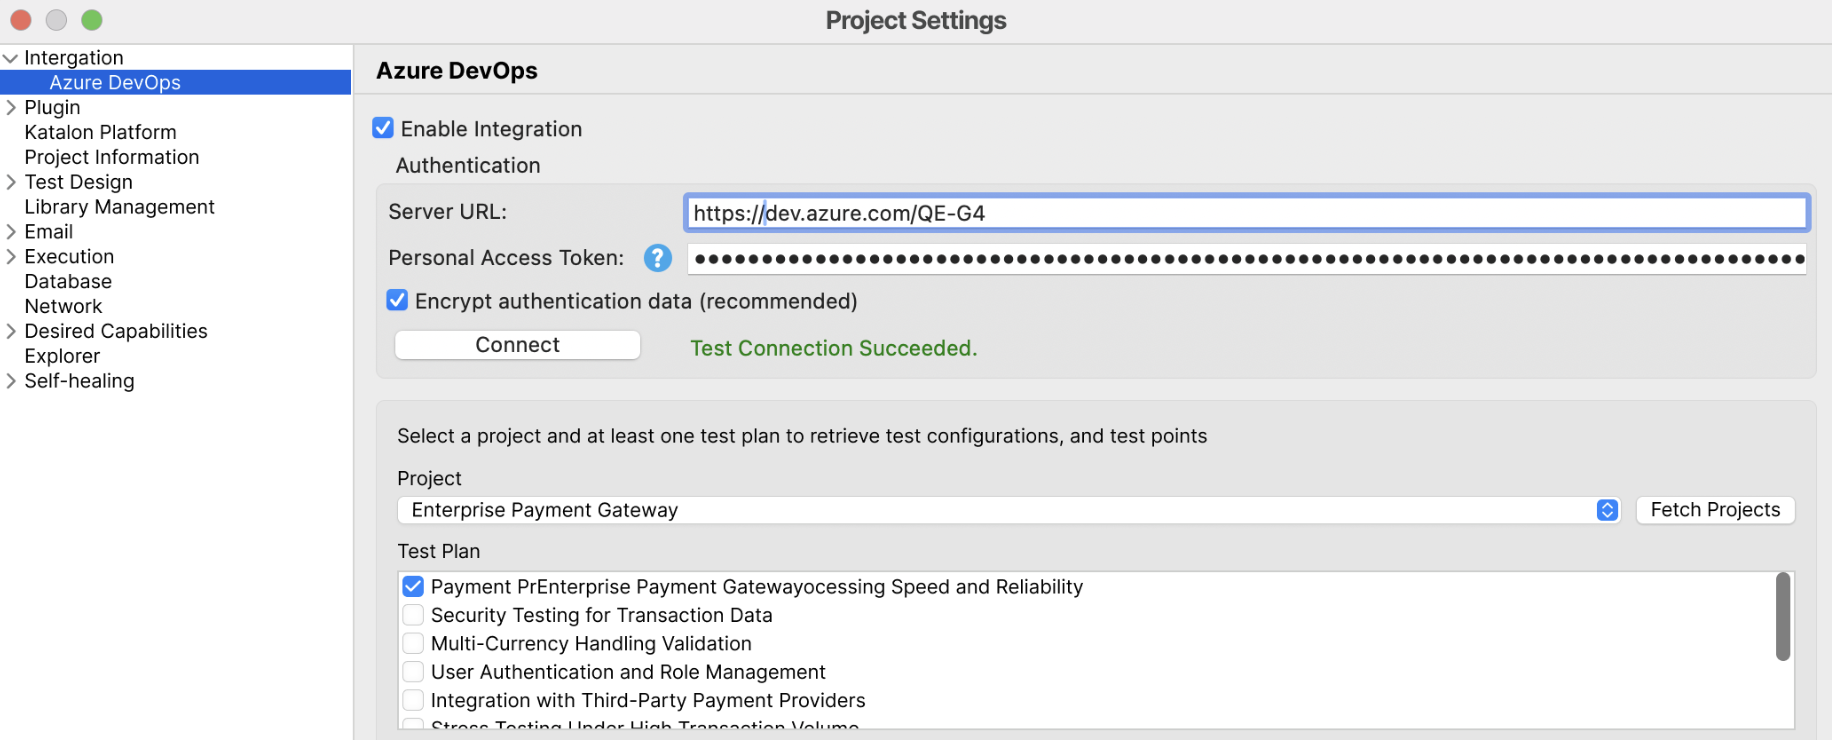Check Integration with Third-Party Payment Providers

click(x=413, y=700)
